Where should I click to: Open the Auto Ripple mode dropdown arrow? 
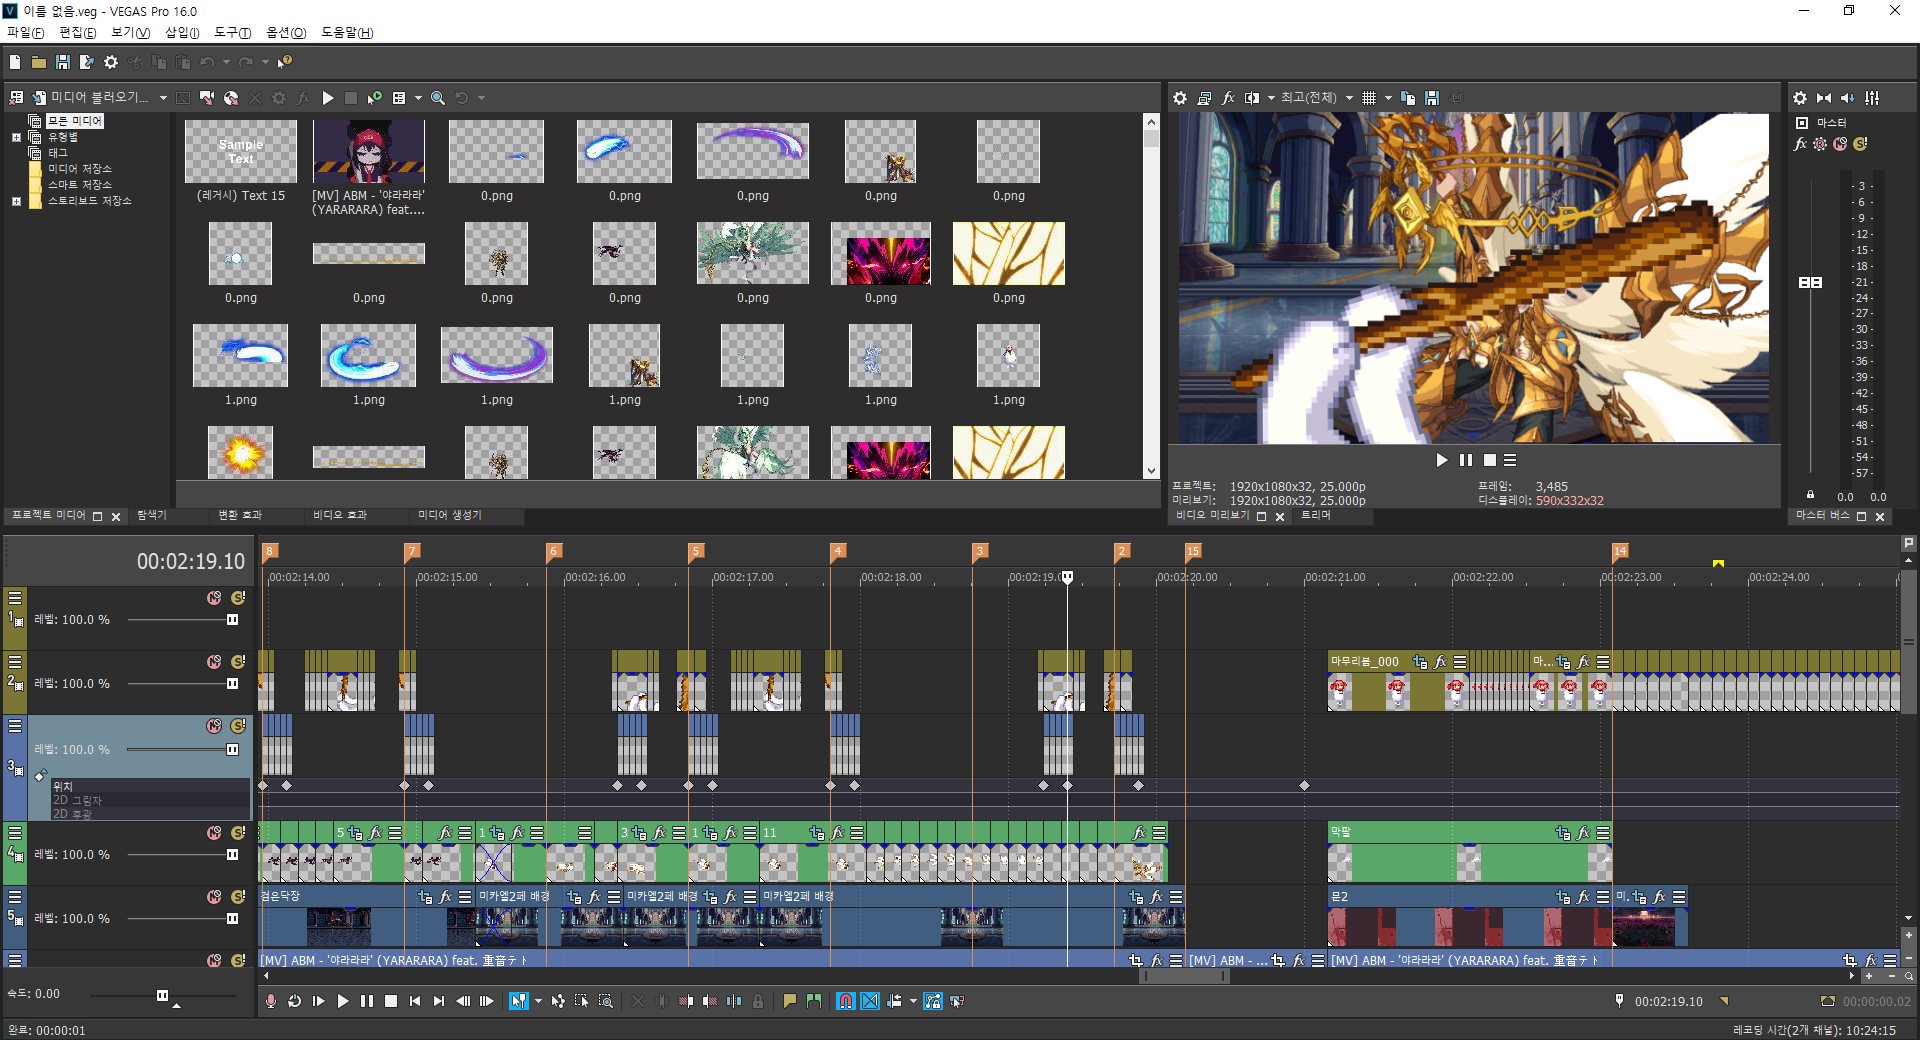(x=913, y=1001)
